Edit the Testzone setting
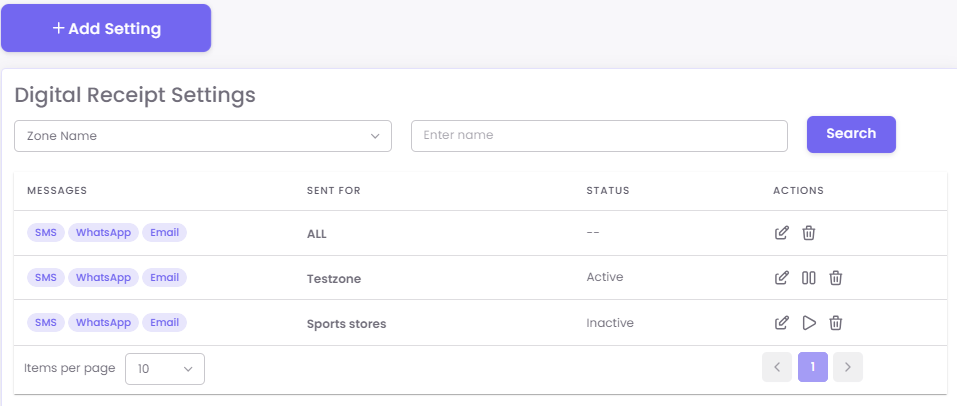Image resolution: width=957 pixels, height=406 pixels. [782, 278]
